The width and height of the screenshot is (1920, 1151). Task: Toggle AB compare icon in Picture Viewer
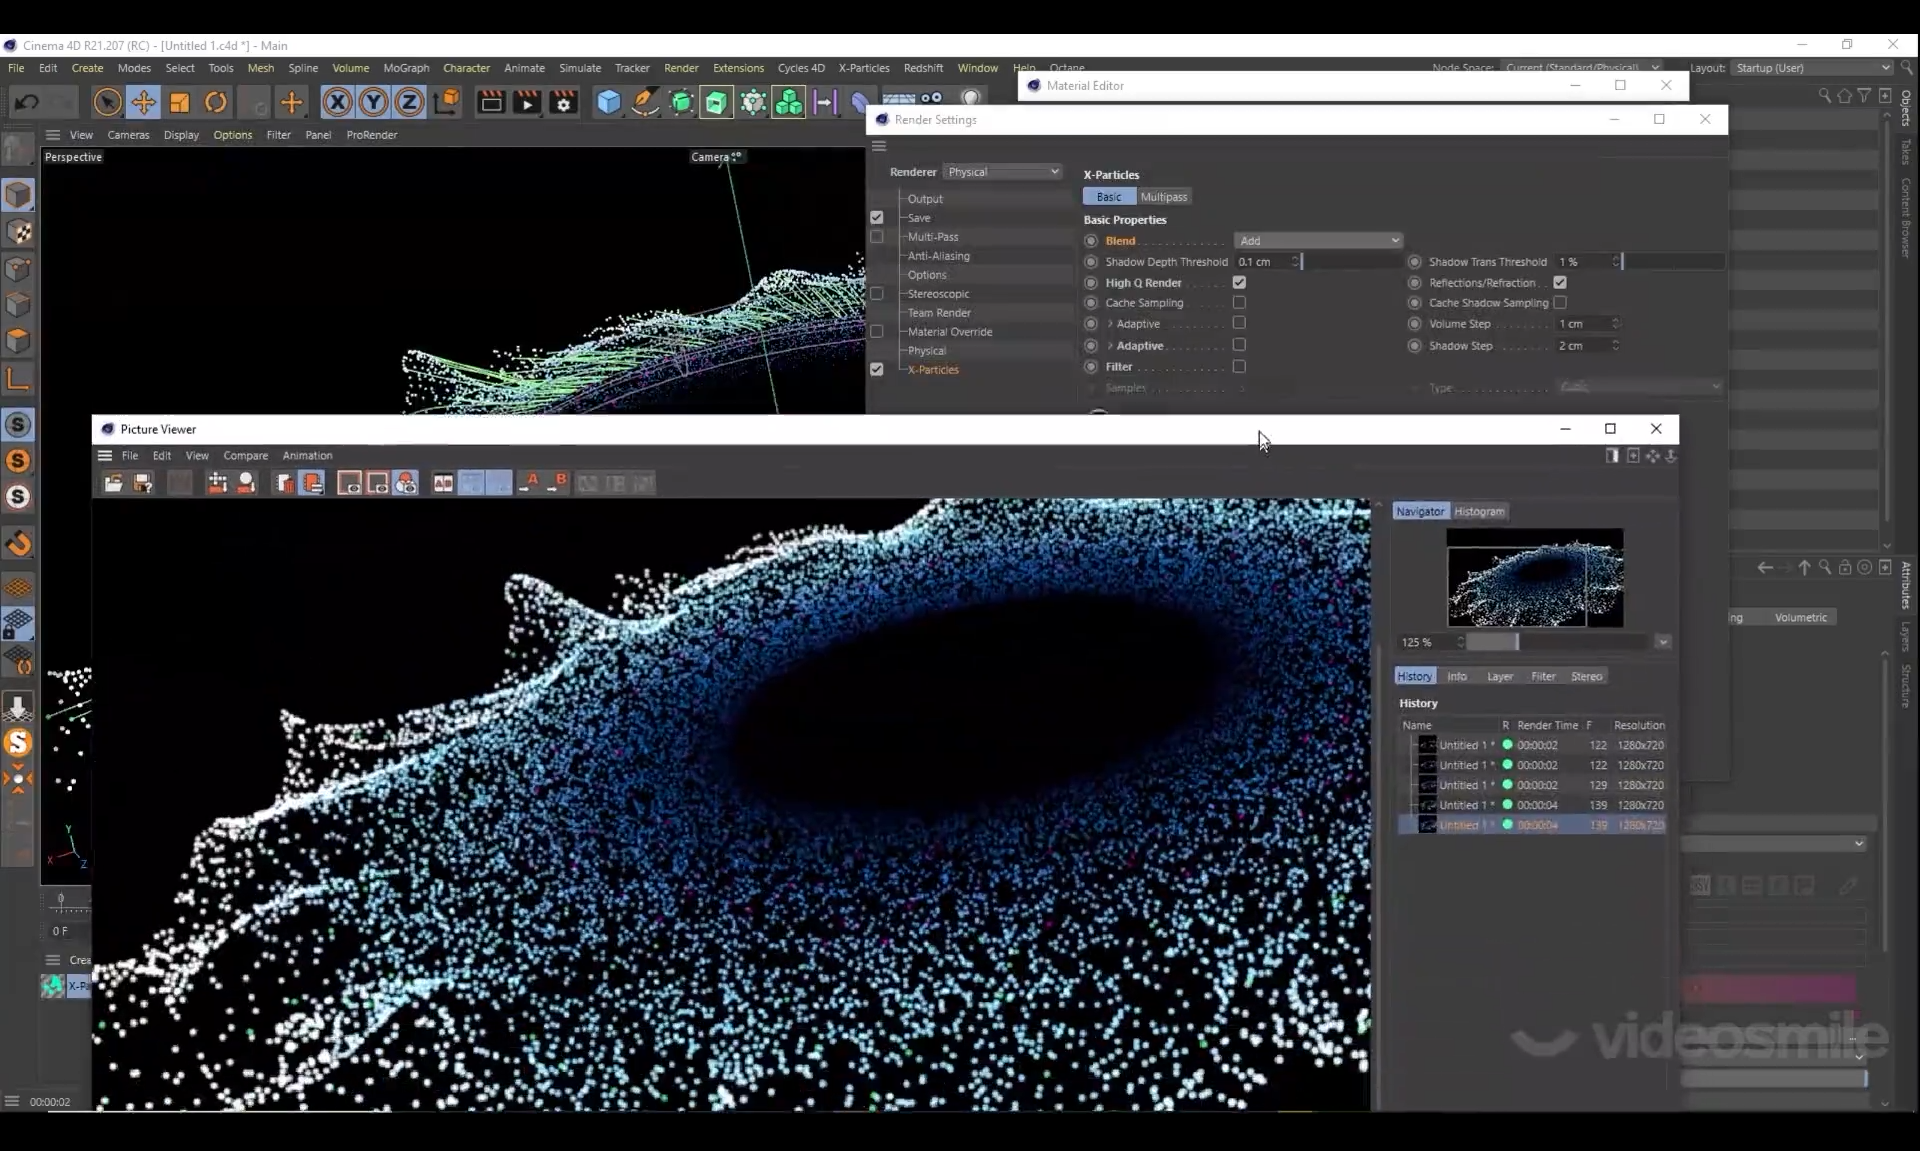[443, 484]
